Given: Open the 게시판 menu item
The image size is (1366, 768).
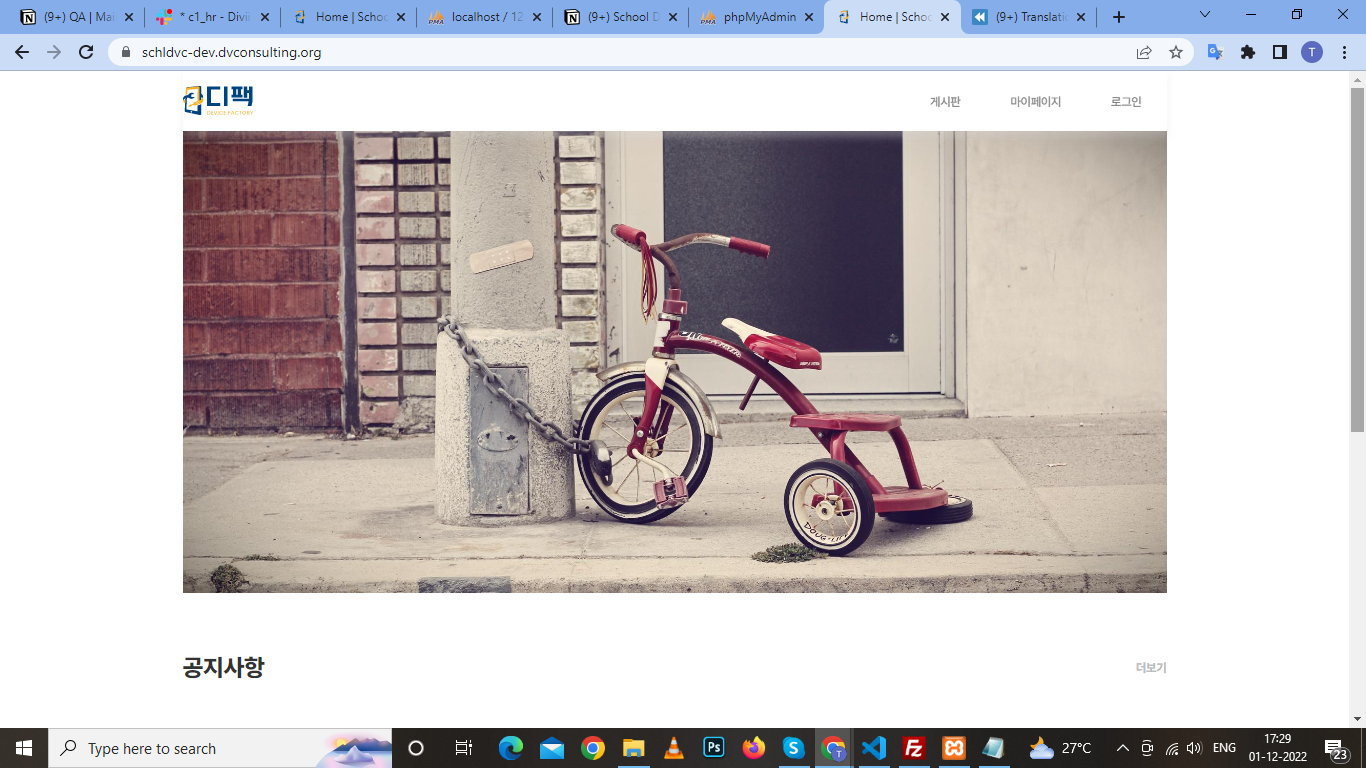Looking at the screenshot, I should 945,102.
